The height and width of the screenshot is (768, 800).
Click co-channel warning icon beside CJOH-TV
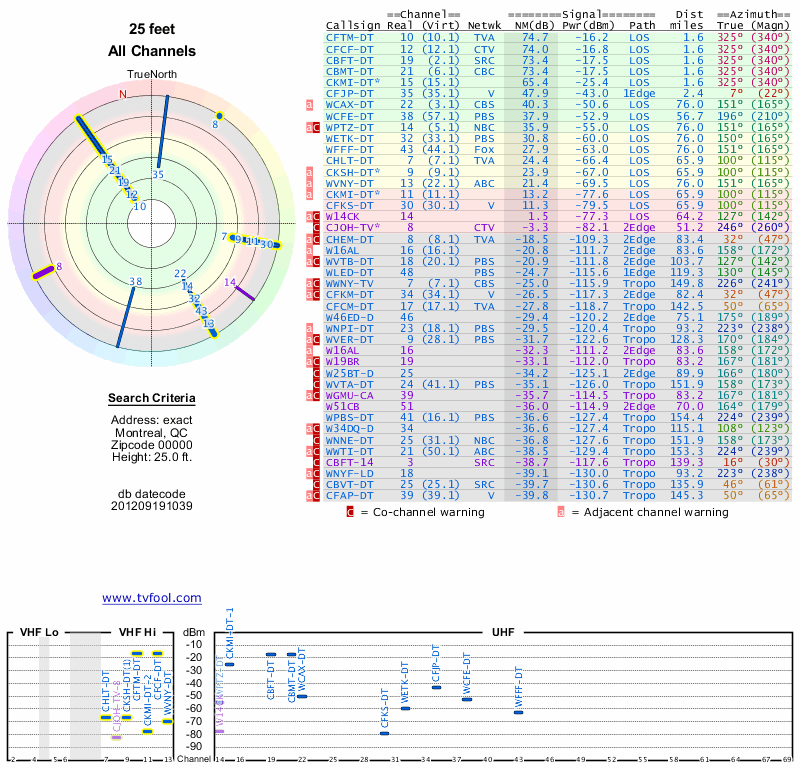317,228
